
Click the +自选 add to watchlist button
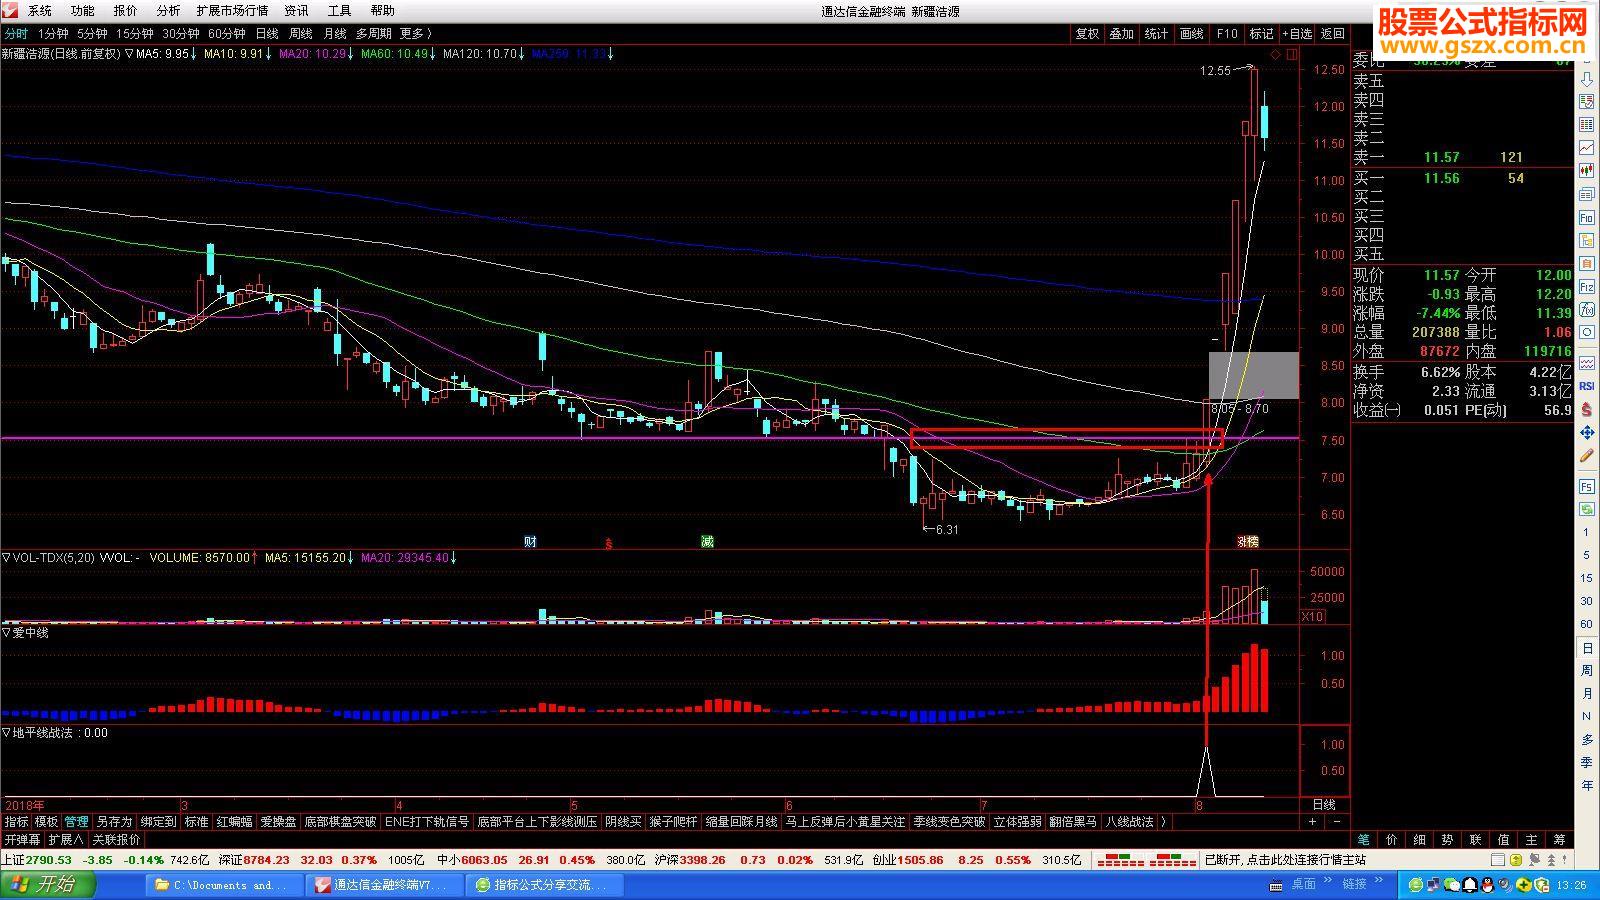point(1297,34)
